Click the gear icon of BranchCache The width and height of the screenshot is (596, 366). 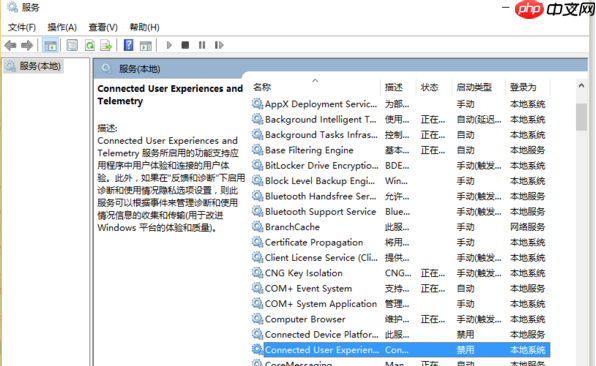[x=257, y=227]
